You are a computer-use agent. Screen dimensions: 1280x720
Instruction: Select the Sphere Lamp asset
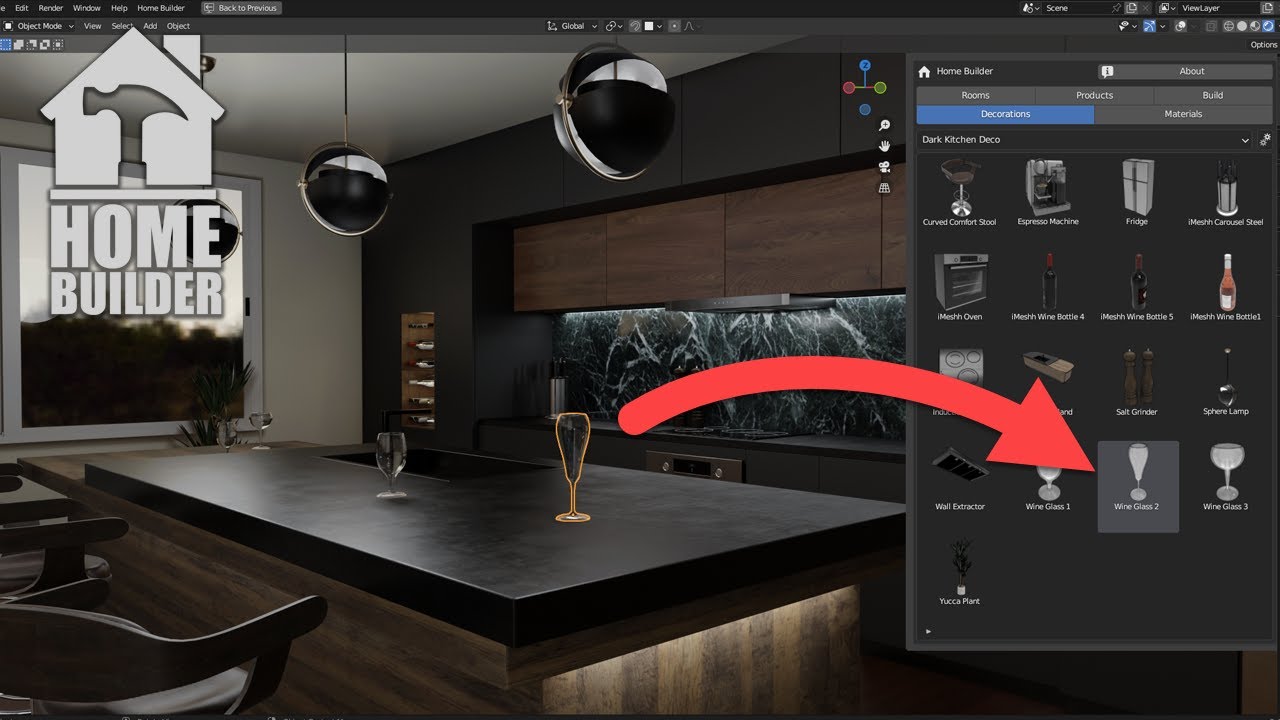tap(1226, 382)
